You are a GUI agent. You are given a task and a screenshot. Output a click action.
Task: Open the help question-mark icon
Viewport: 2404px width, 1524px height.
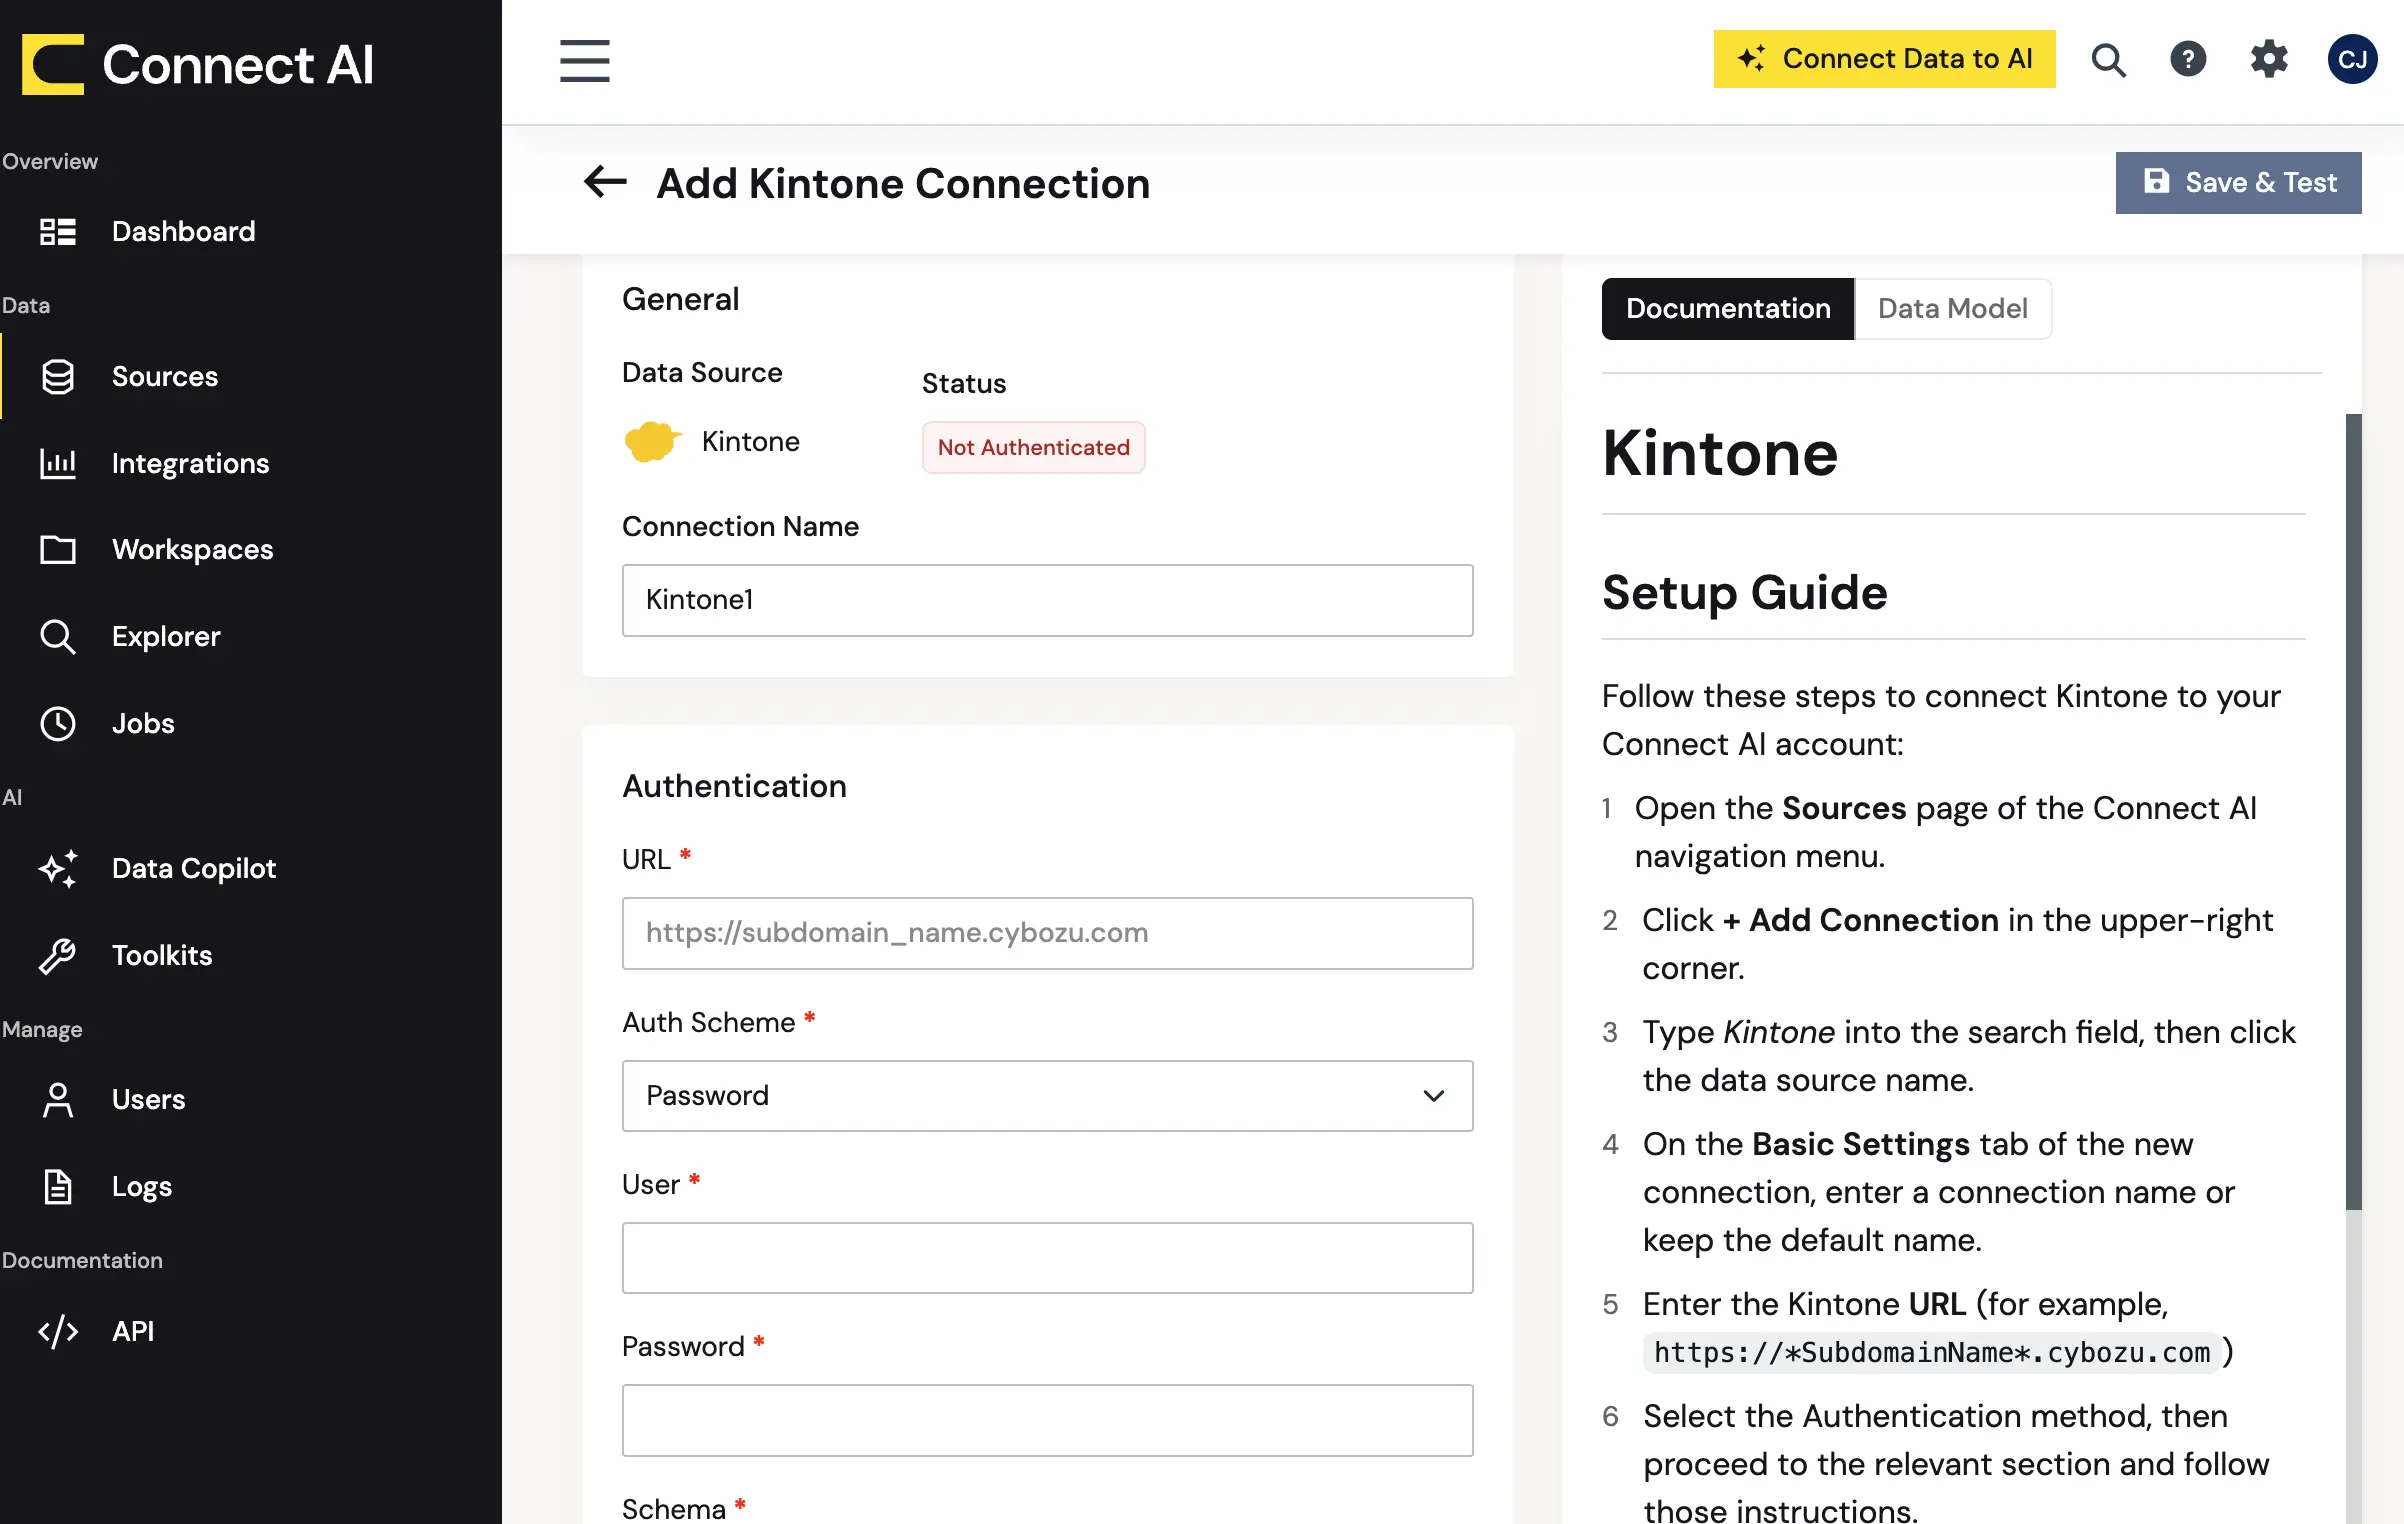coord(2188,59)
